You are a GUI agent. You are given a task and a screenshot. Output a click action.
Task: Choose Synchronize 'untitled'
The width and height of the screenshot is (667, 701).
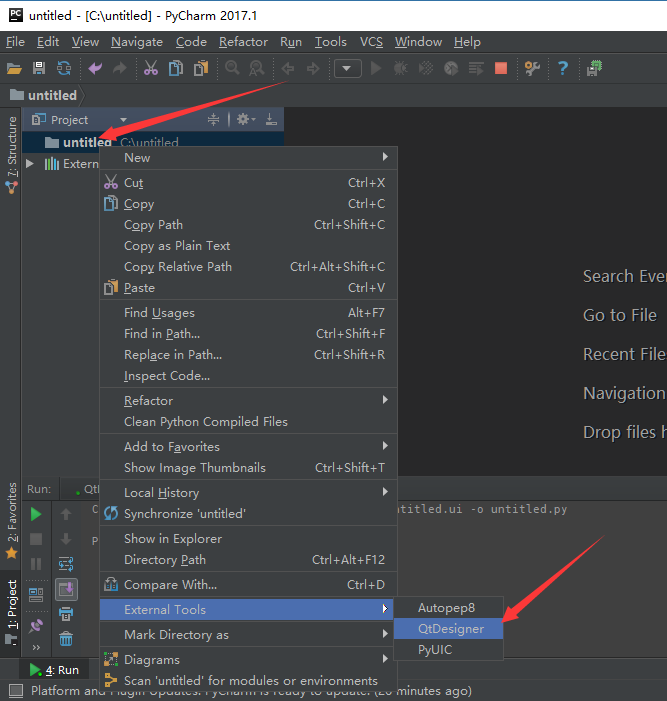tap(249, 514)
